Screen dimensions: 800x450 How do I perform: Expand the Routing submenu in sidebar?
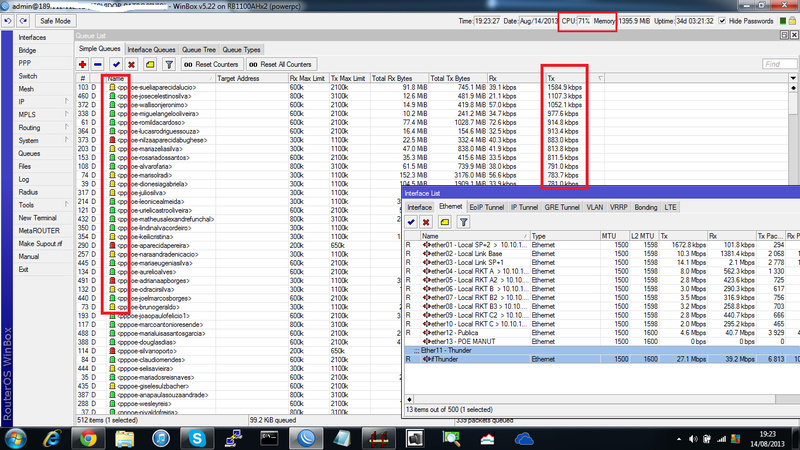click(67, 128)
